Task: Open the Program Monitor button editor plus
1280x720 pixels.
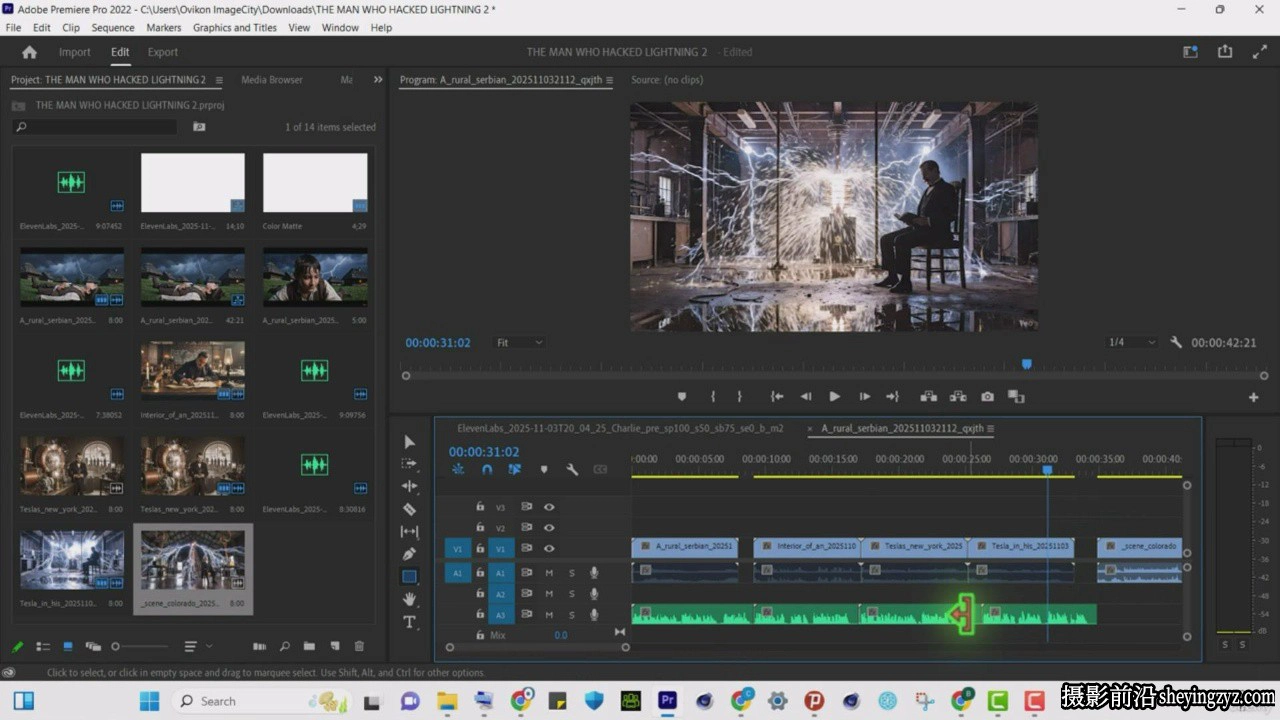Action: coord(1253,397)
